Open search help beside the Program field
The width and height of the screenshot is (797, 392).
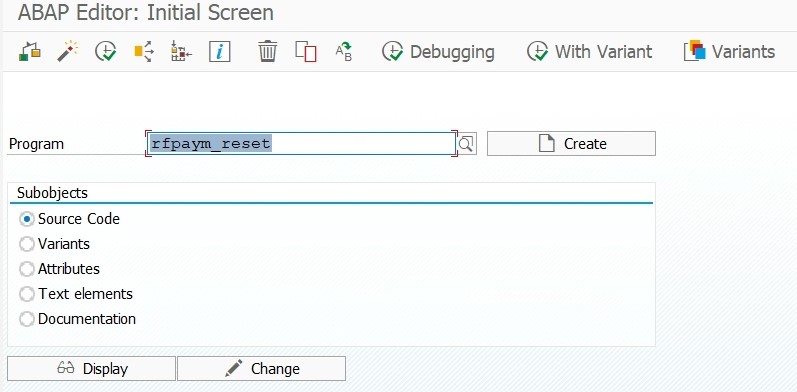[467, 144]
